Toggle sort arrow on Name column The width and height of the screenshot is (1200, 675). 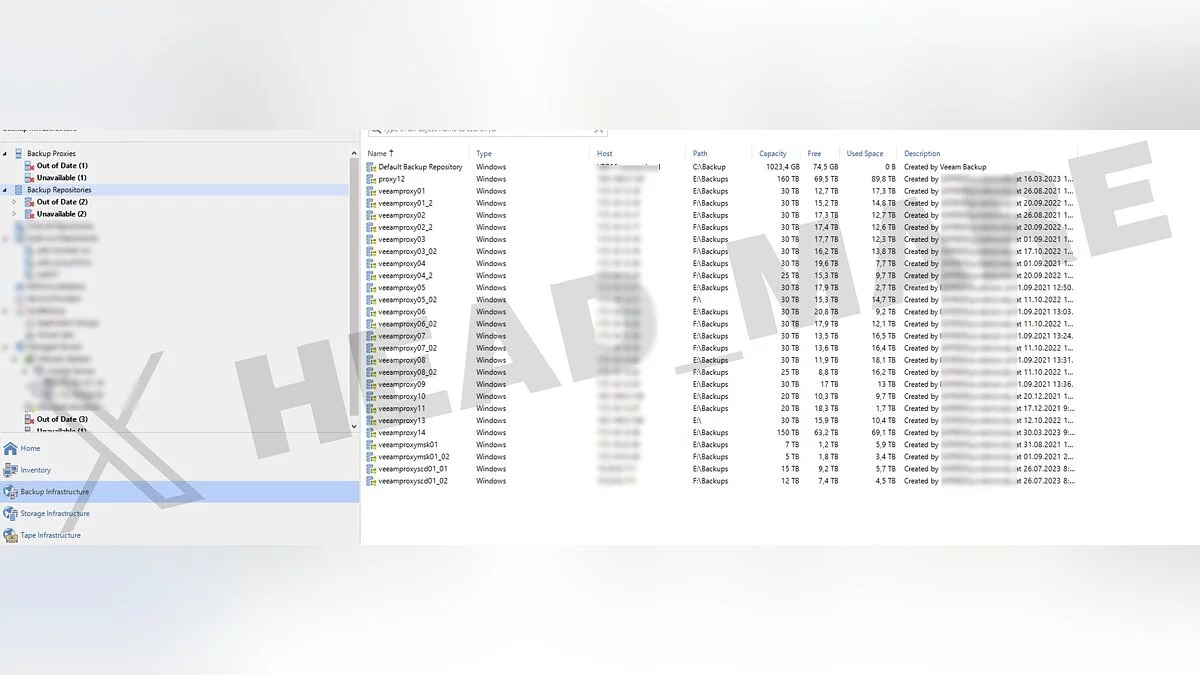click(391, 153)
